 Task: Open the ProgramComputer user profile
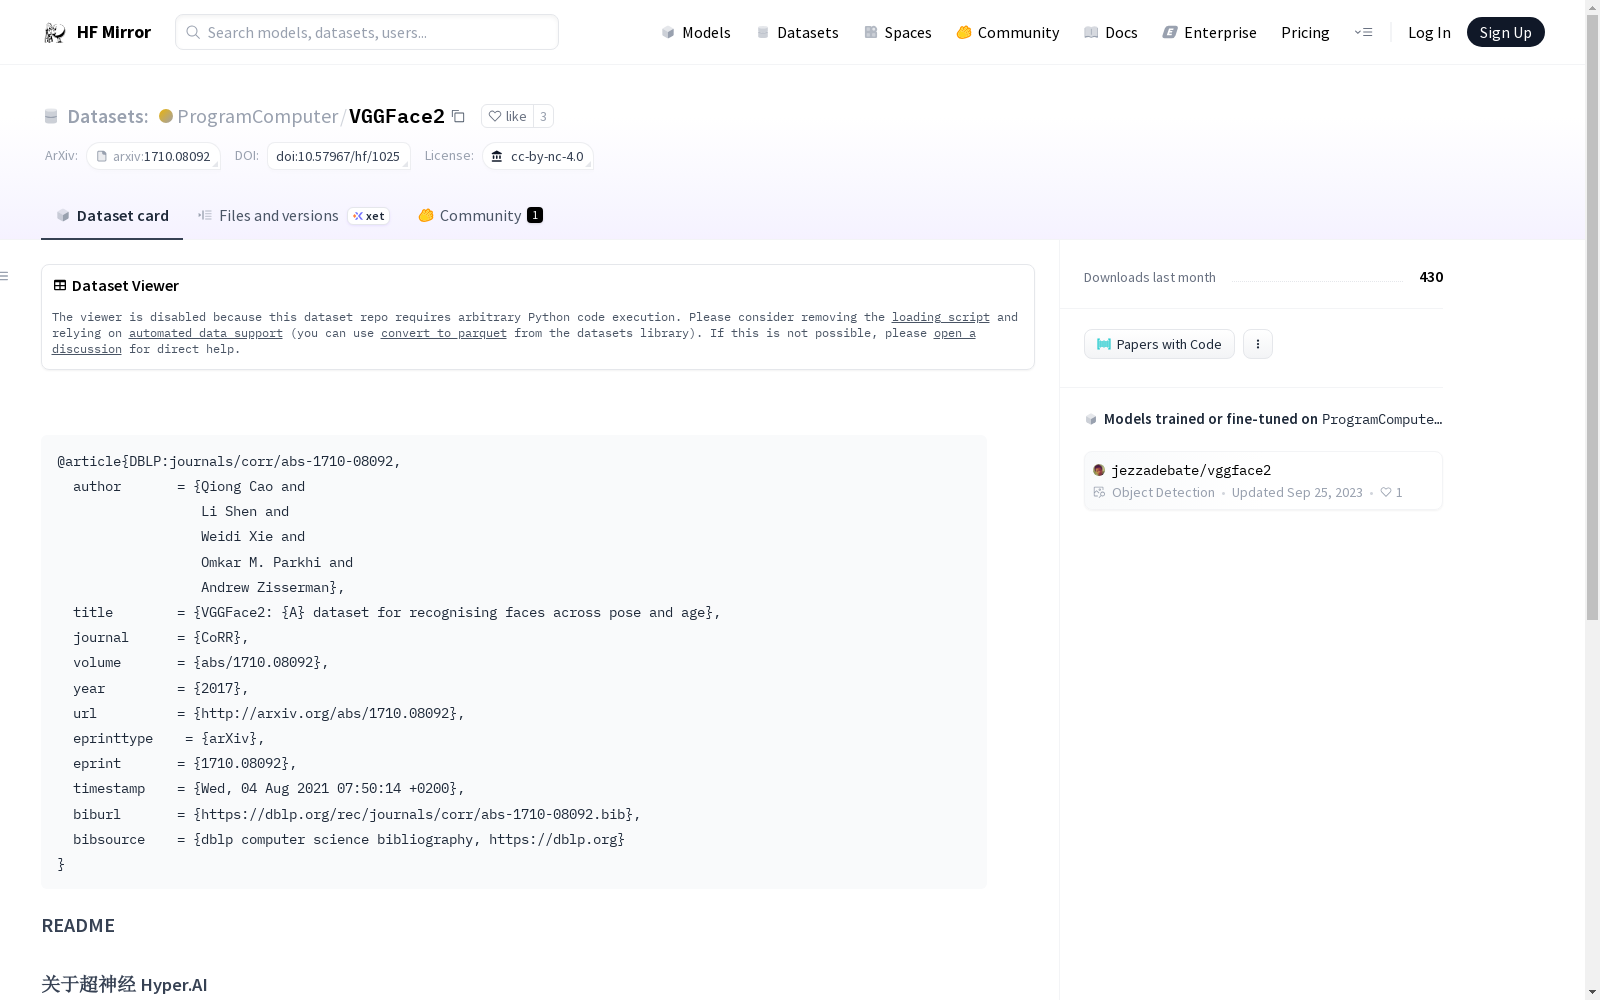click(x=257, y=116)
